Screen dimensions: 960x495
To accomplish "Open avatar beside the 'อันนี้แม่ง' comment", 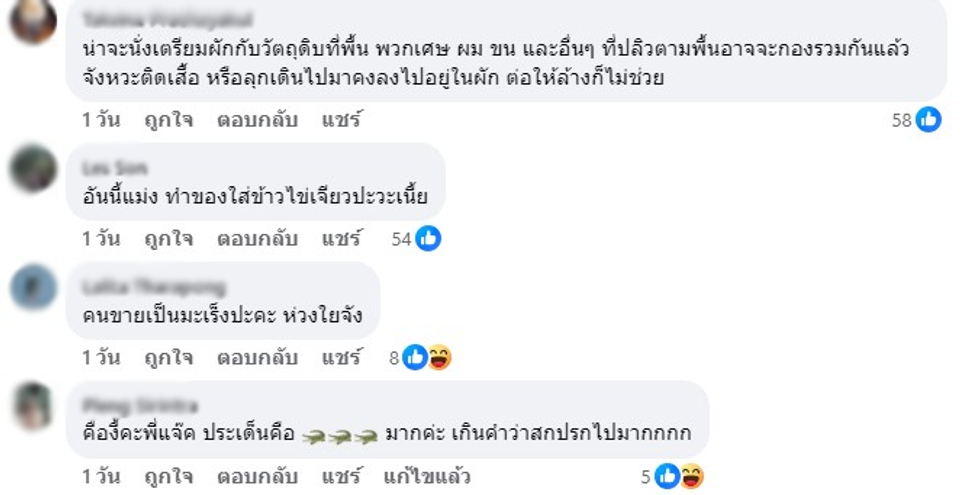I will (x=32, y=168).
